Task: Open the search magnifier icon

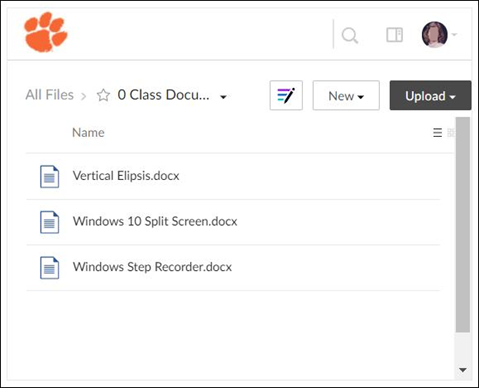Action: pyautogui.click(x=350, y=35)
